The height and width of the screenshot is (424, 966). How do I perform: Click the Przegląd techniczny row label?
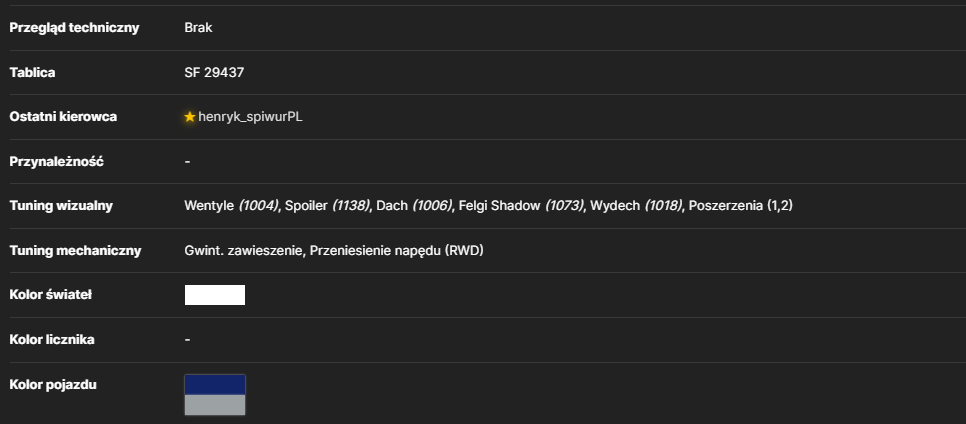(x=75, y=28)
